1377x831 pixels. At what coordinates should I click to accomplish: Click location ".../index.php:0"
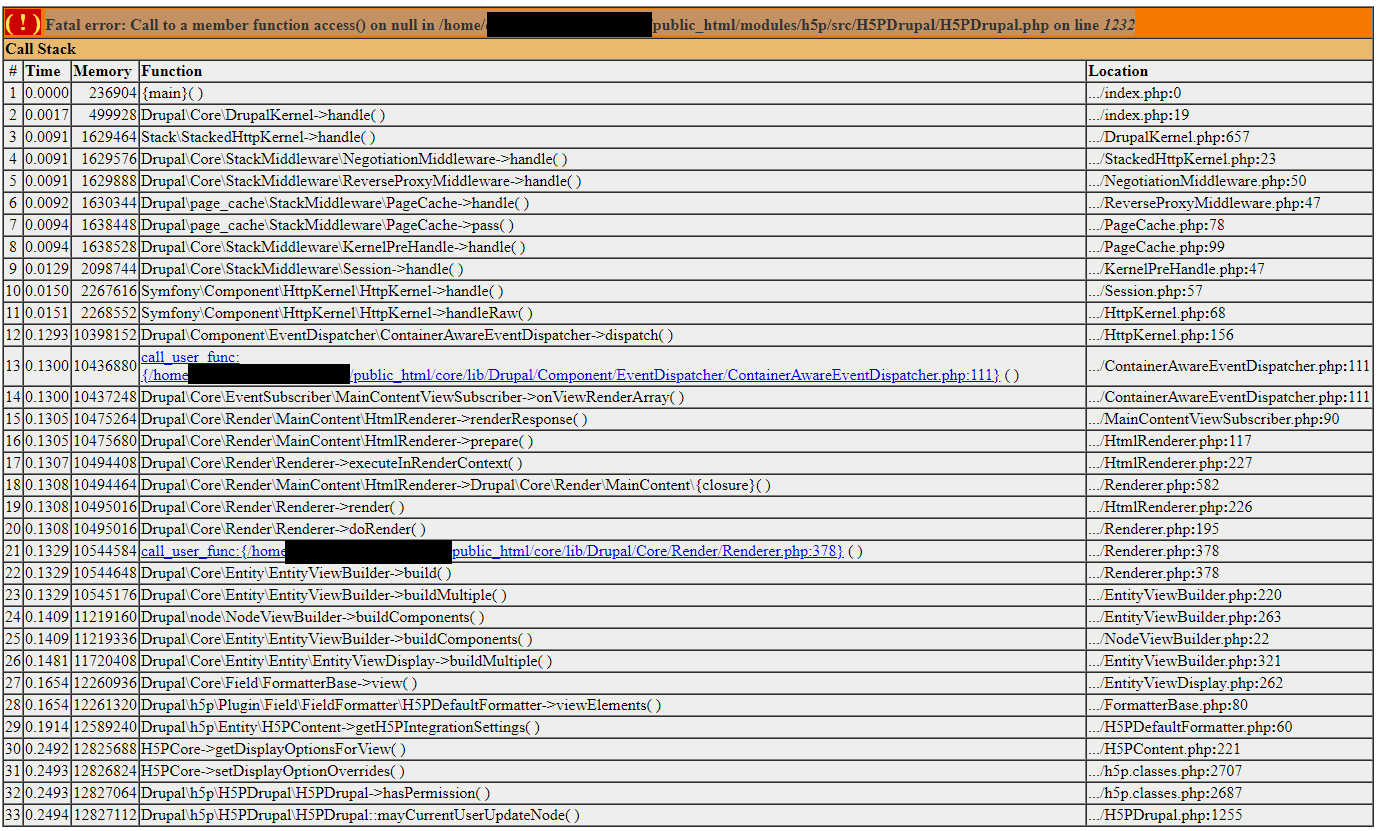1135,93
